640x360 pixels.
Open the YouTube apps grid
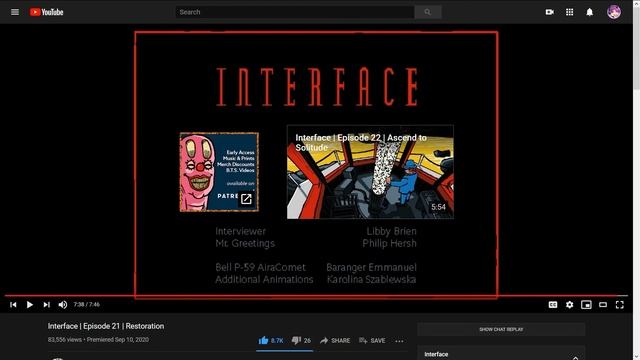pos(569,12)
